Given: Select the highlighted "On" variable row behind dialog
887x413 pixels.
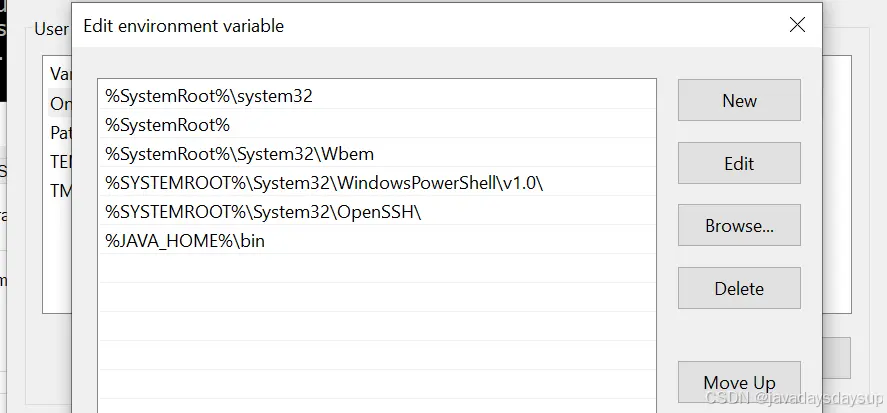Looking at the screenshot, I should click(60, 103).
